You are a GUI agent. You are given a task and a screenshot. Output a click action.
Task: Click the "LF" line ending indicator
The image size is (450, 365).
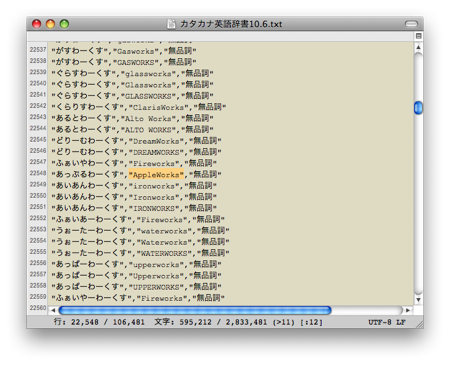click(401, 322)
